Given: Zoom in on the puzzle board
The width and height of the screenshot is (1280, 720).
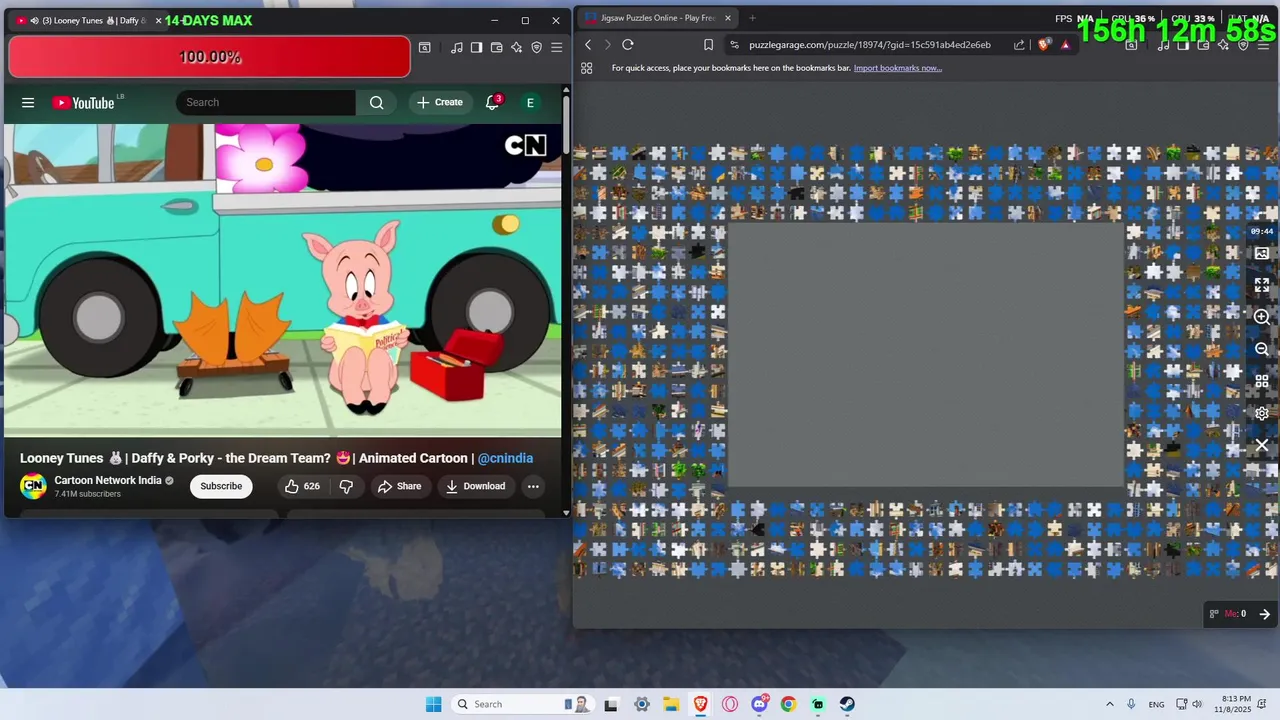Looking at the screenshot, I should tap(1262, 317).
